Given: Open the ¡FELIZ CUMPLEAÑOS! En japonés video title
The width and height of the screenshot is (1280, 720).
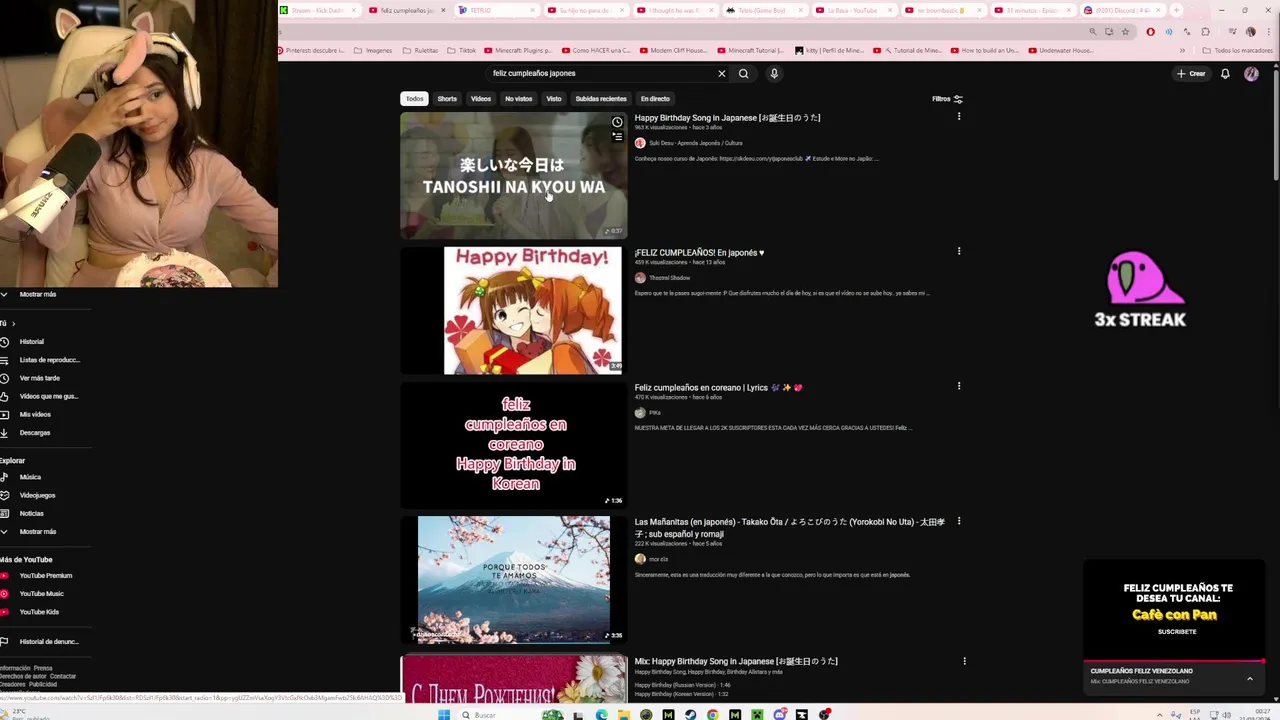Looking at the screenshot, I should (699, 253).
